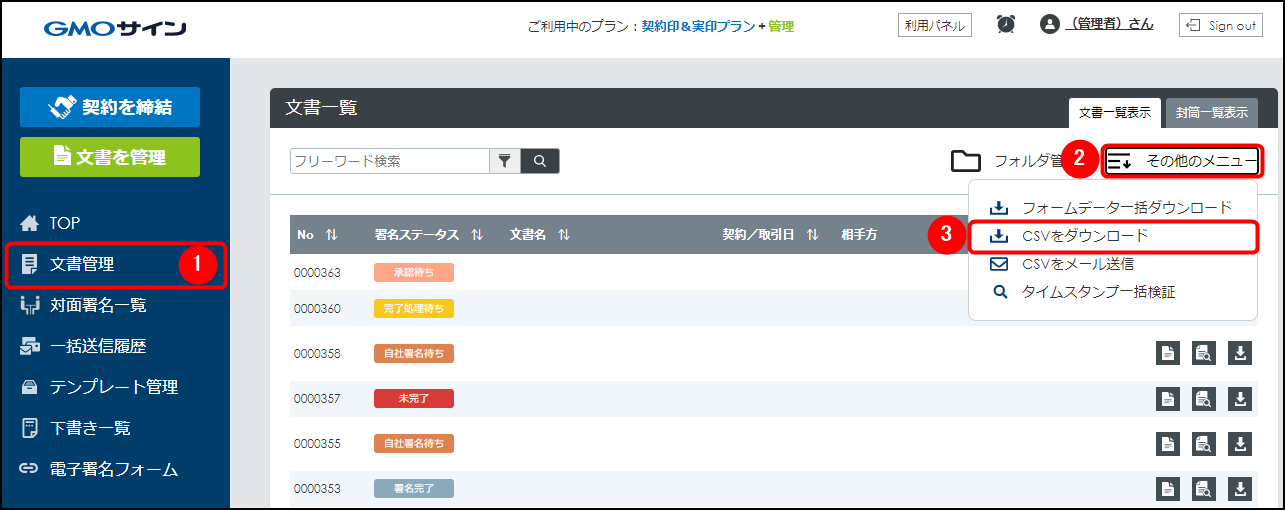The image size is (1285, 510).
Task: Click the magnifier search button
Action: (x=540, y=161)
